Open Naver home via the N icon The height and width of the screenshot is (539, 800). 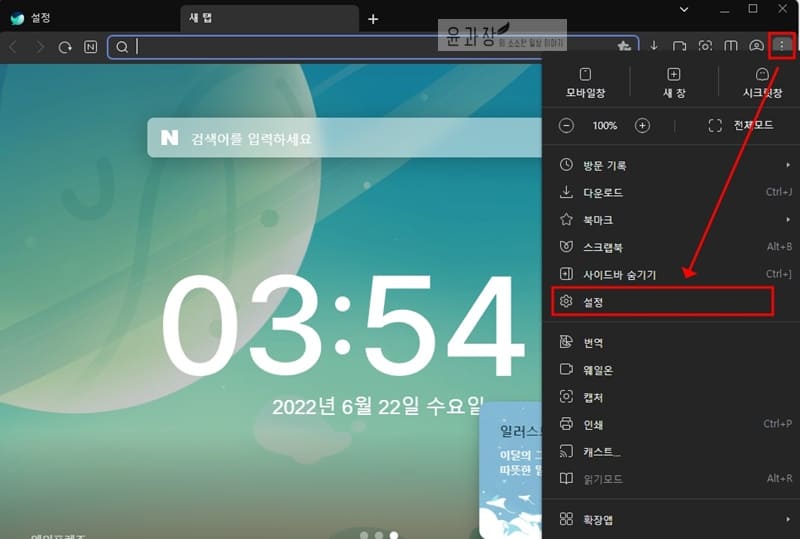91,47
